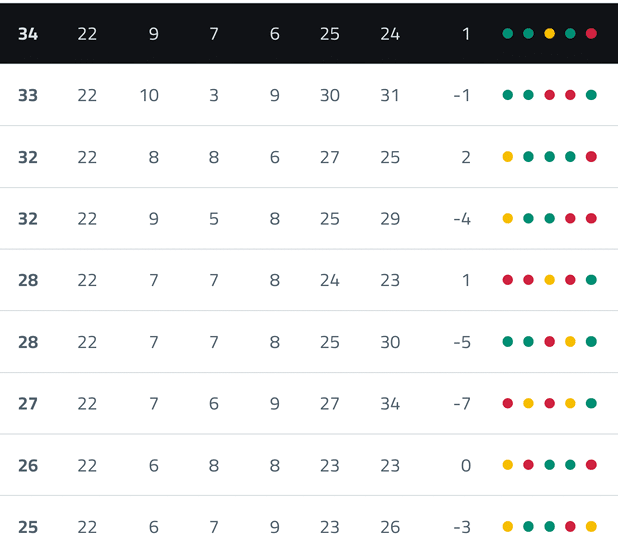Click the yellow form dot in the goal difference -5 row
The height and width of the screenshot is (543, 618).
point(570,342)
